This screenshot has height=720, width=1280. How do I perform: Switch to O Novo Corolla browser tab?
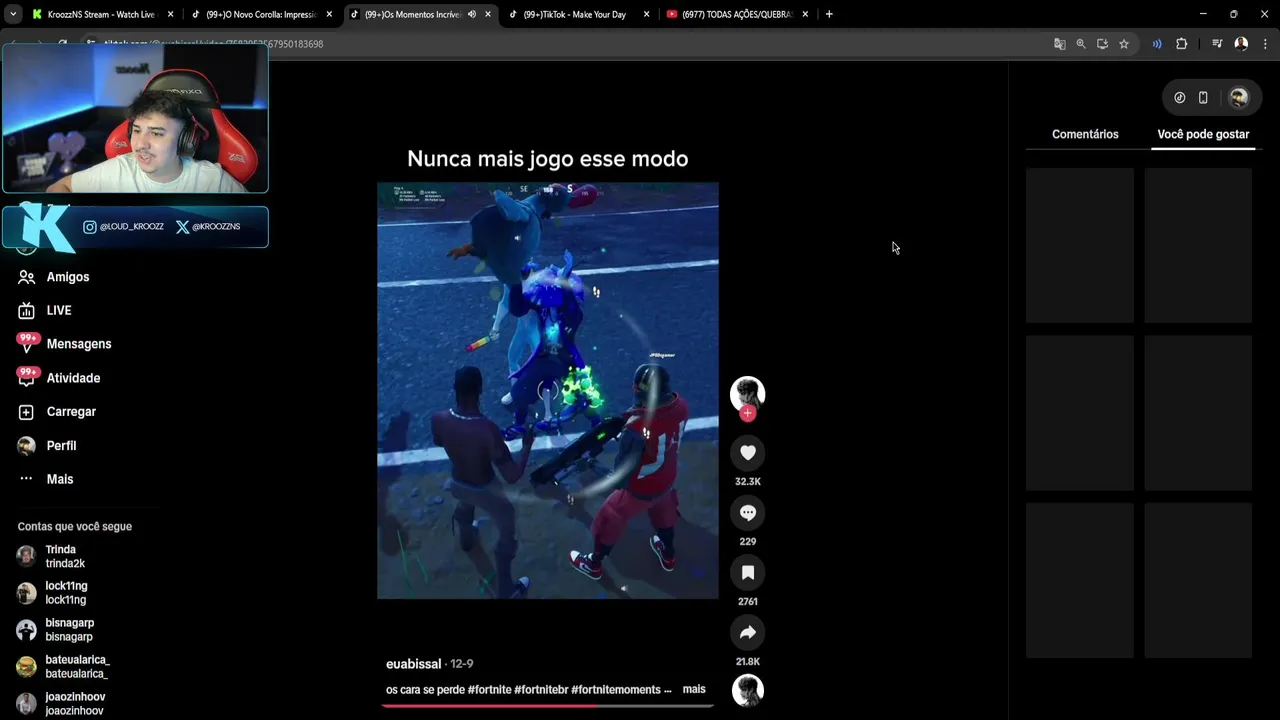pos(262,14)
